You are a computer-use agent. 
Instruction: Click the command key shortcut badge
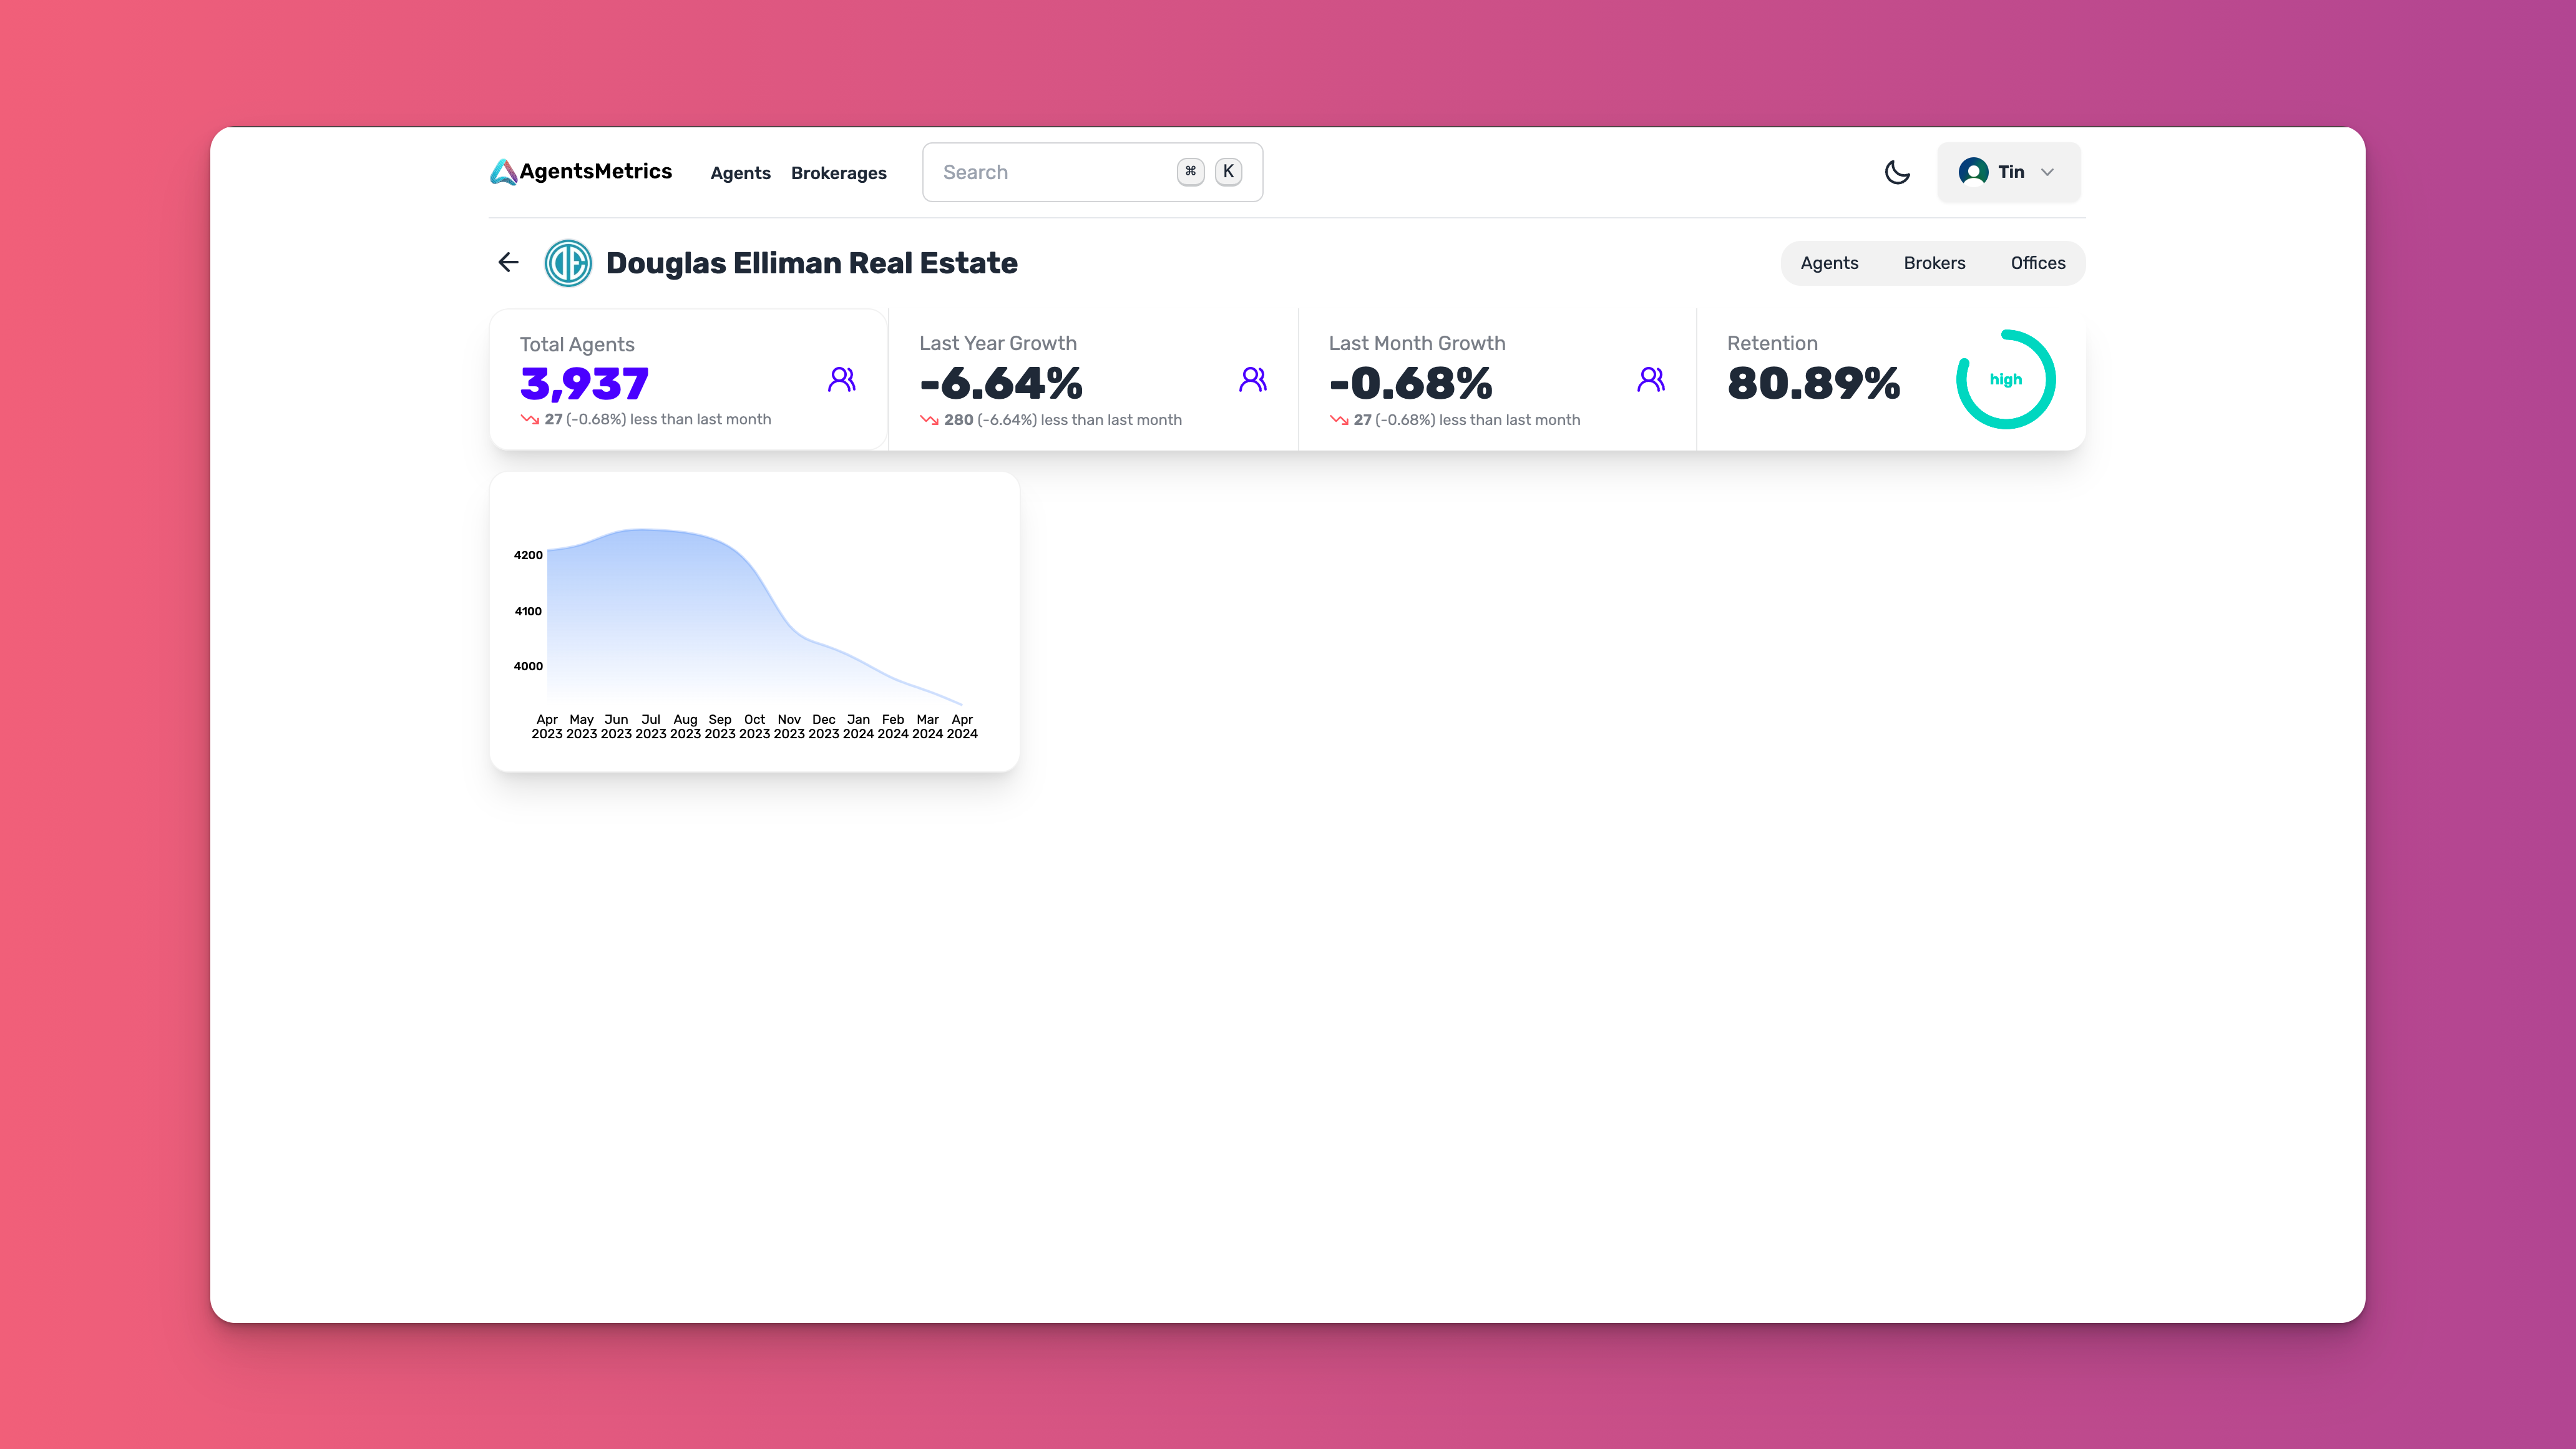[1190, 172]
